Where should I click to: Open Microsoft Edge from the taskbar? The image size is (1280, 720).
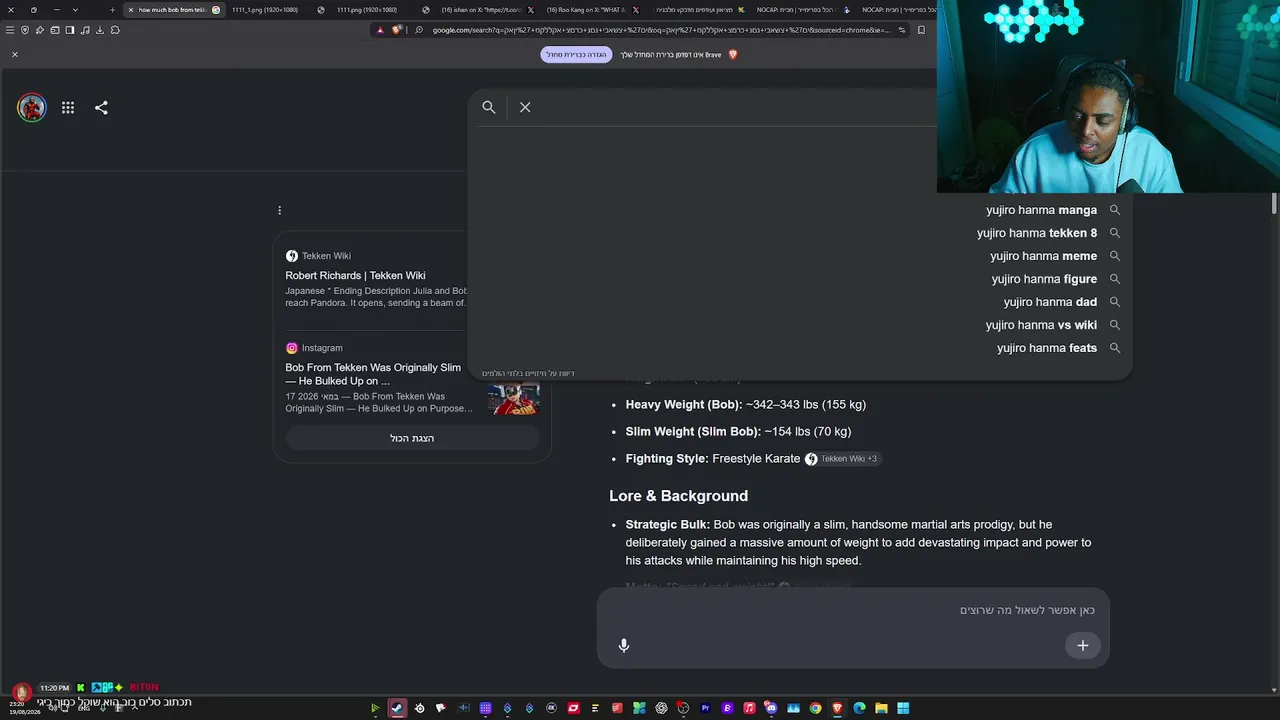coord(859,708)
